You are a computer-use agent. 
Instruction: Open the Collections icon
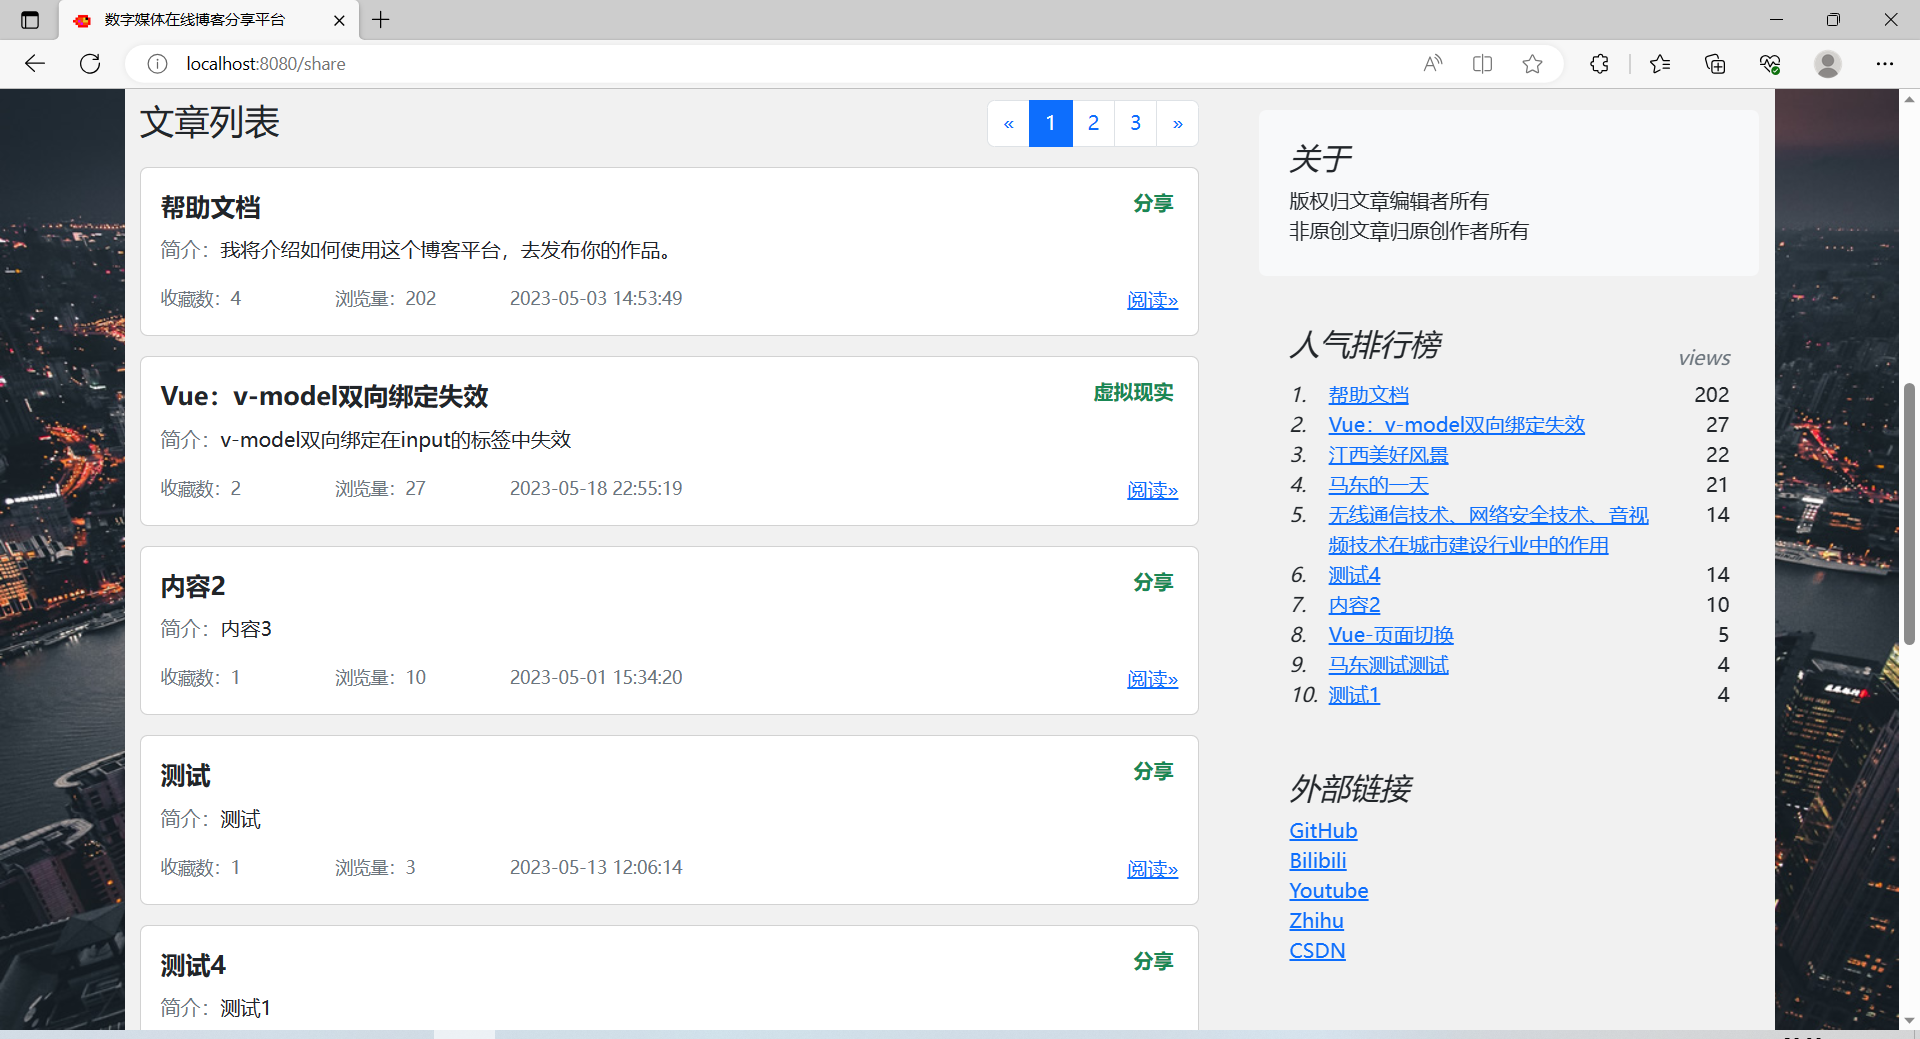[1714, 63]
